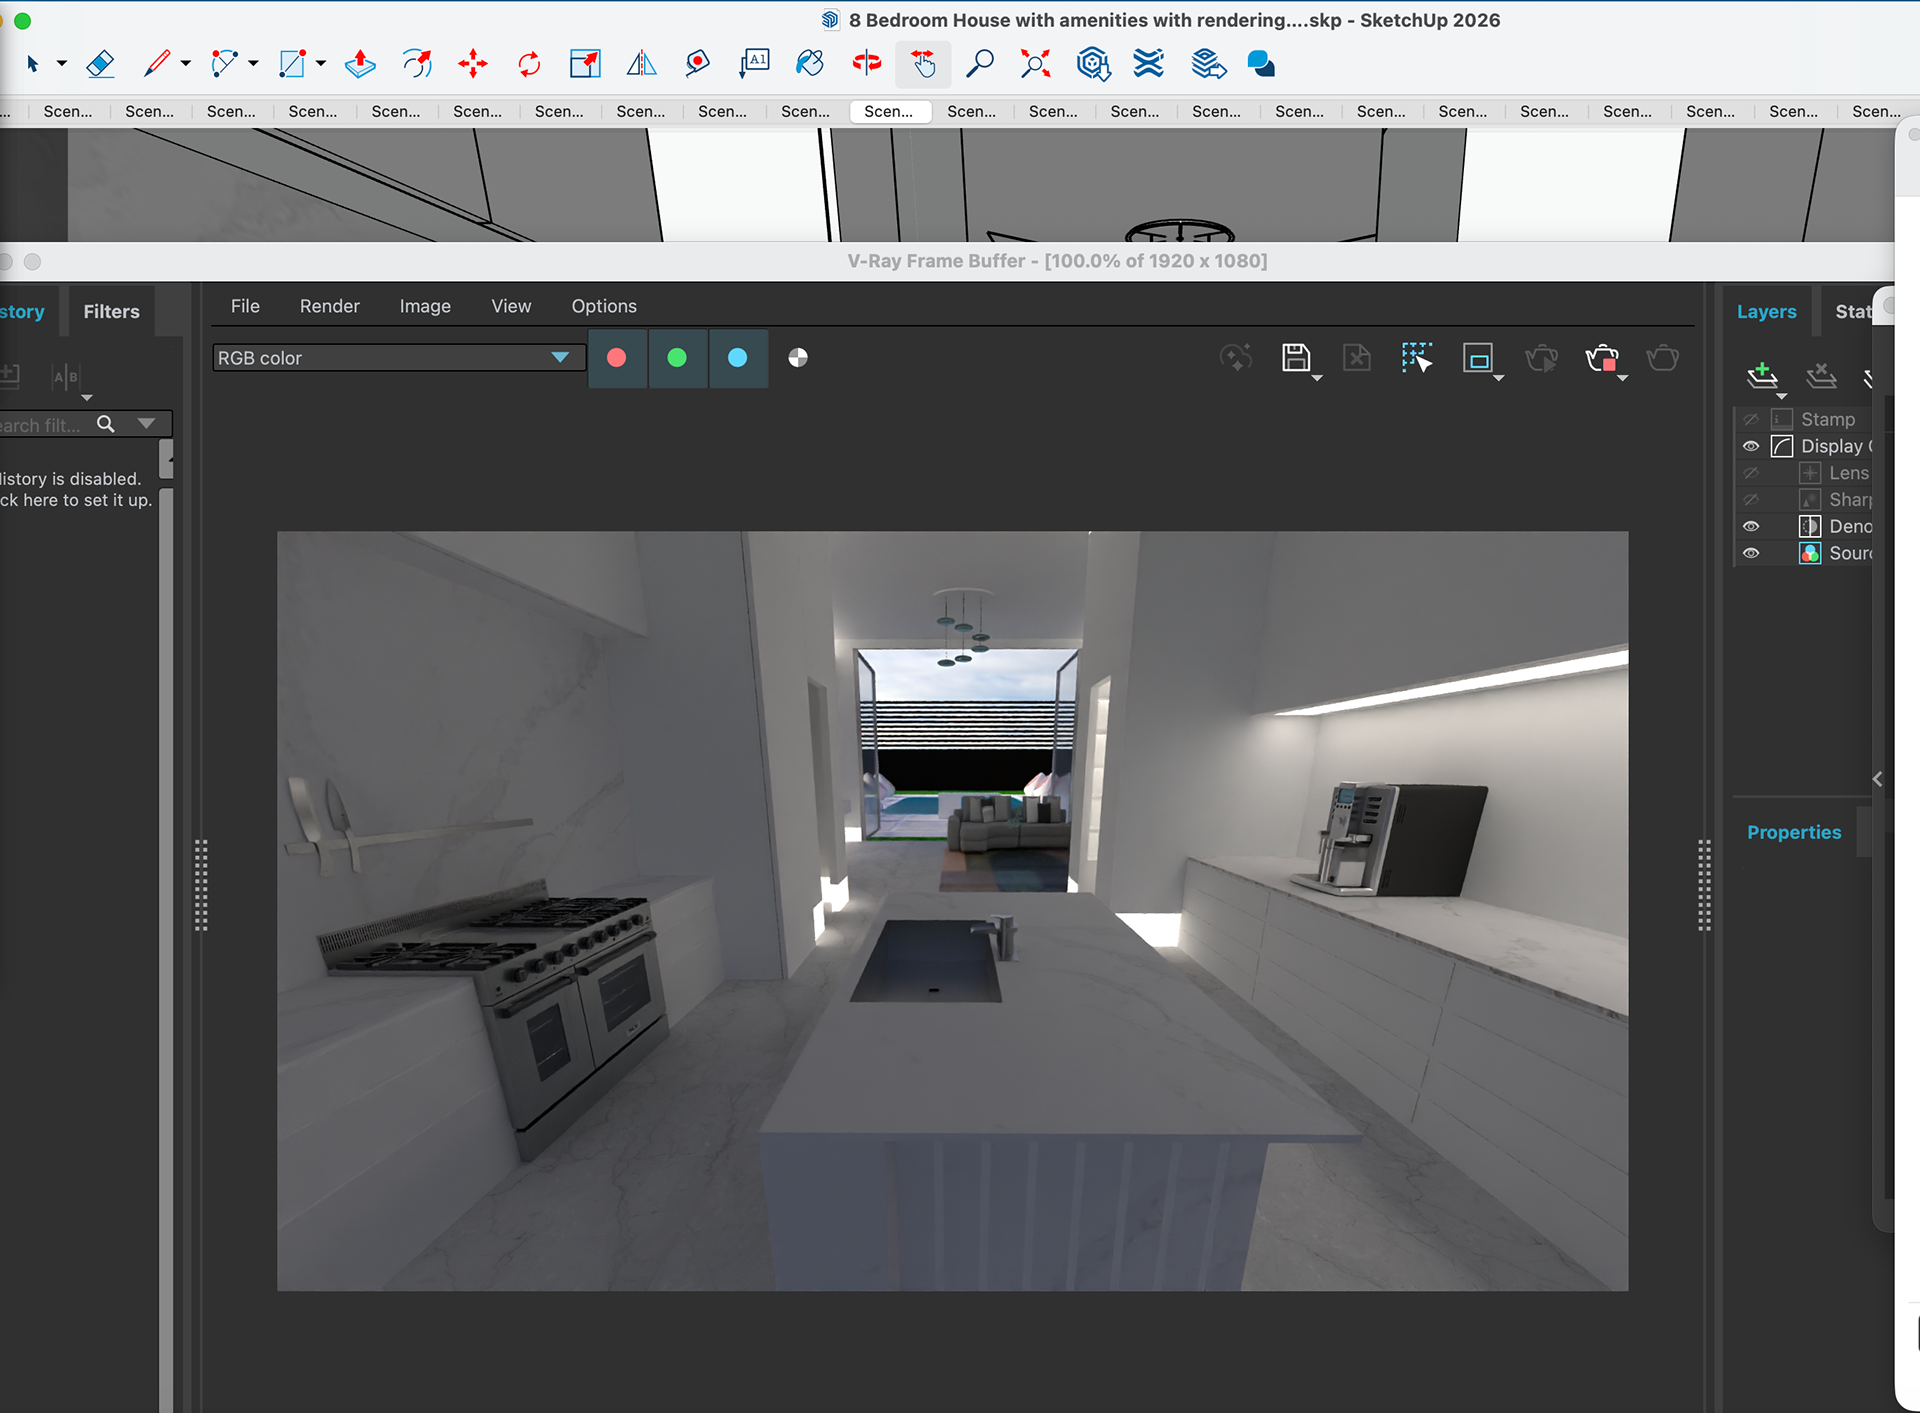Open the Pencil tool dropdown arrow
The image size is (1920, 1413).
coord(186,64)
